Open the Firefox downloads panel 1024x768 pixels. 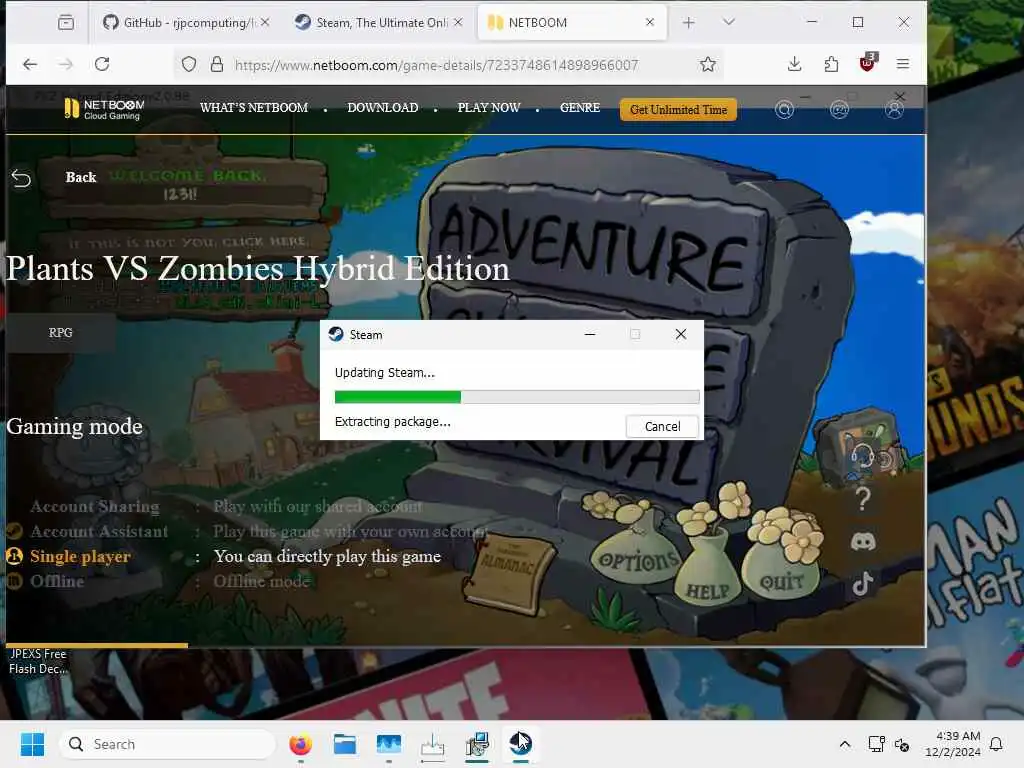tap(794, 63)
